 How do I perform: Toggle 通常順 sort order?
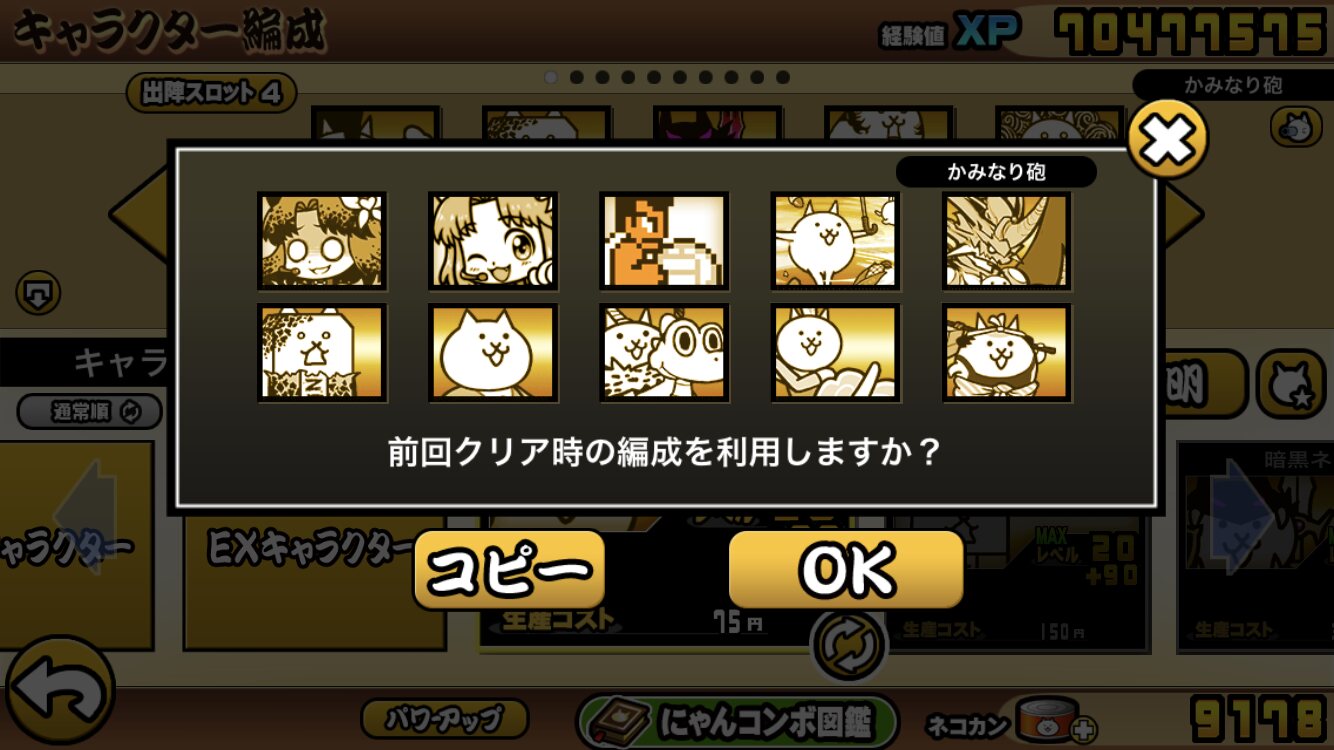(x=90, y=412)
